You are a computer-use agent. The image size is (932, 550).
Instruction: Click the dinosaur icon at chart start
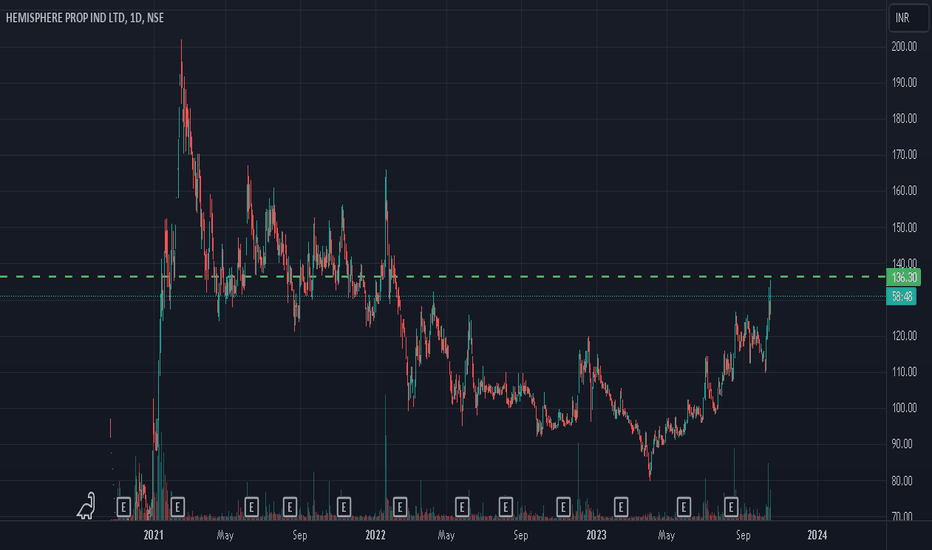pos(87,506)
